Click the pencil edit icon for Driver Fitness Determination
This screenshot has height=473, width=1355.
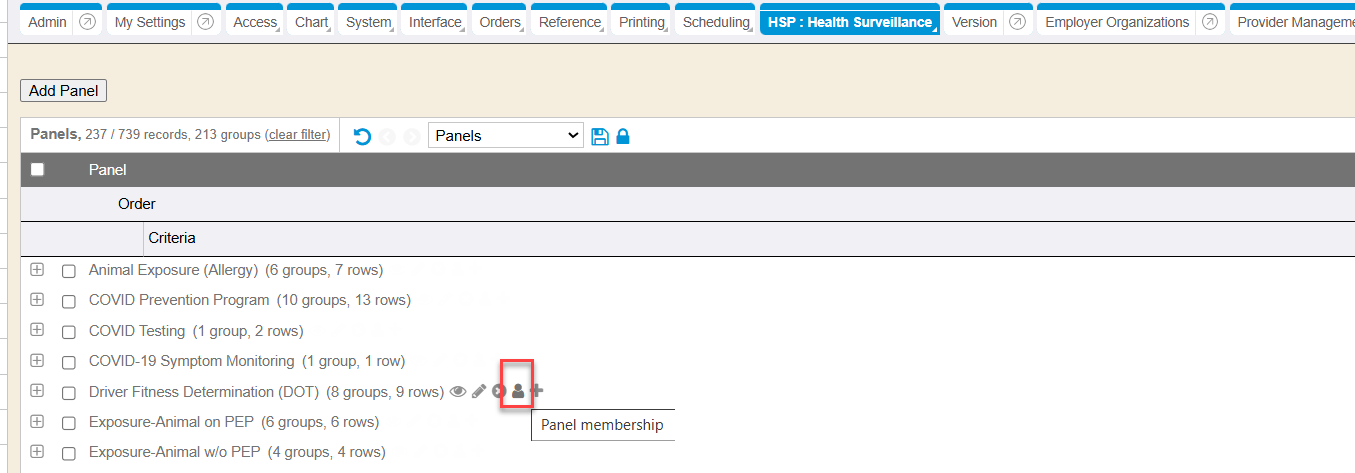(x=479, y=392)
